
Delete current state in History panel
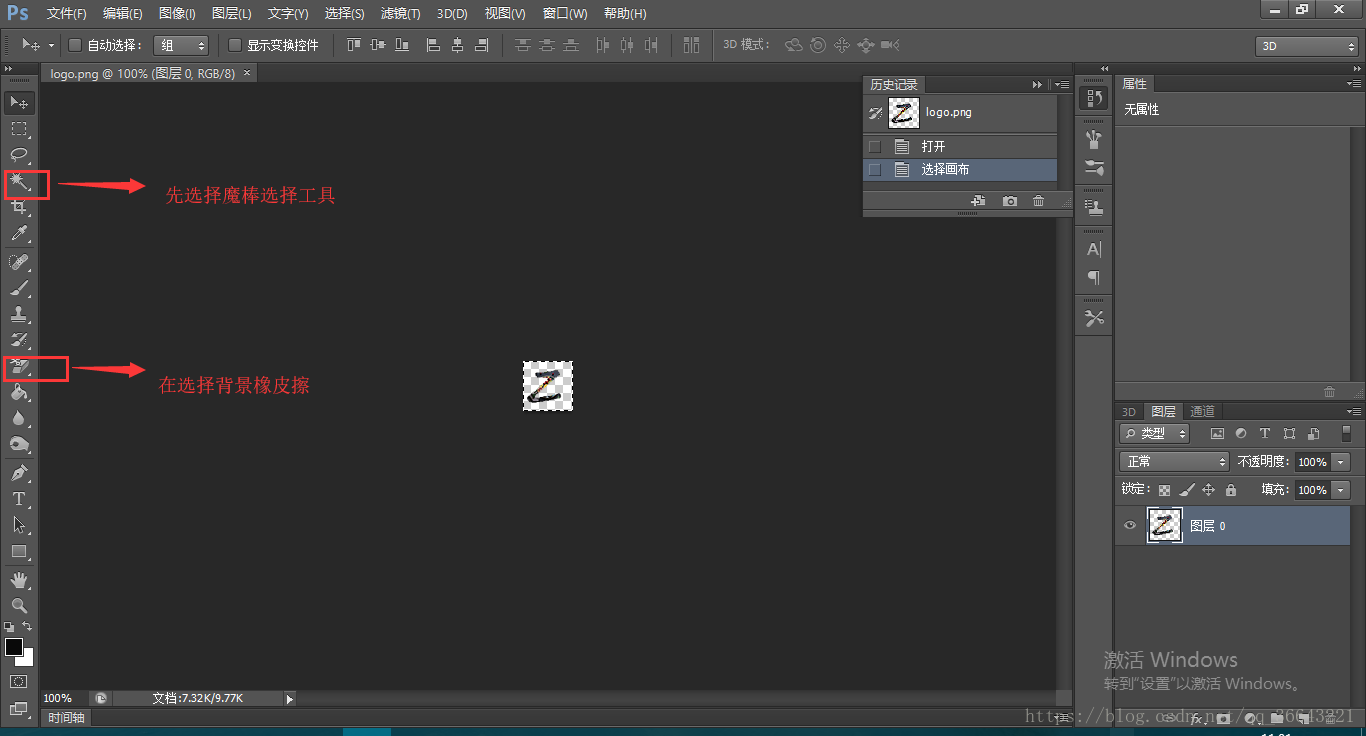[x=1039, y=201]
